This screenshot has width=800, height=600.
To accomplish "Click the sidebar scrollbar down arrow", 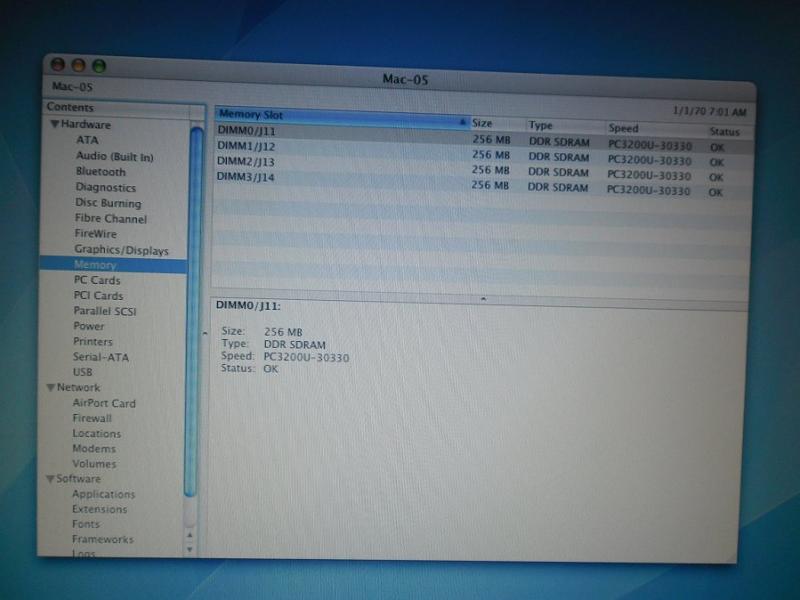I will (190, 549).
